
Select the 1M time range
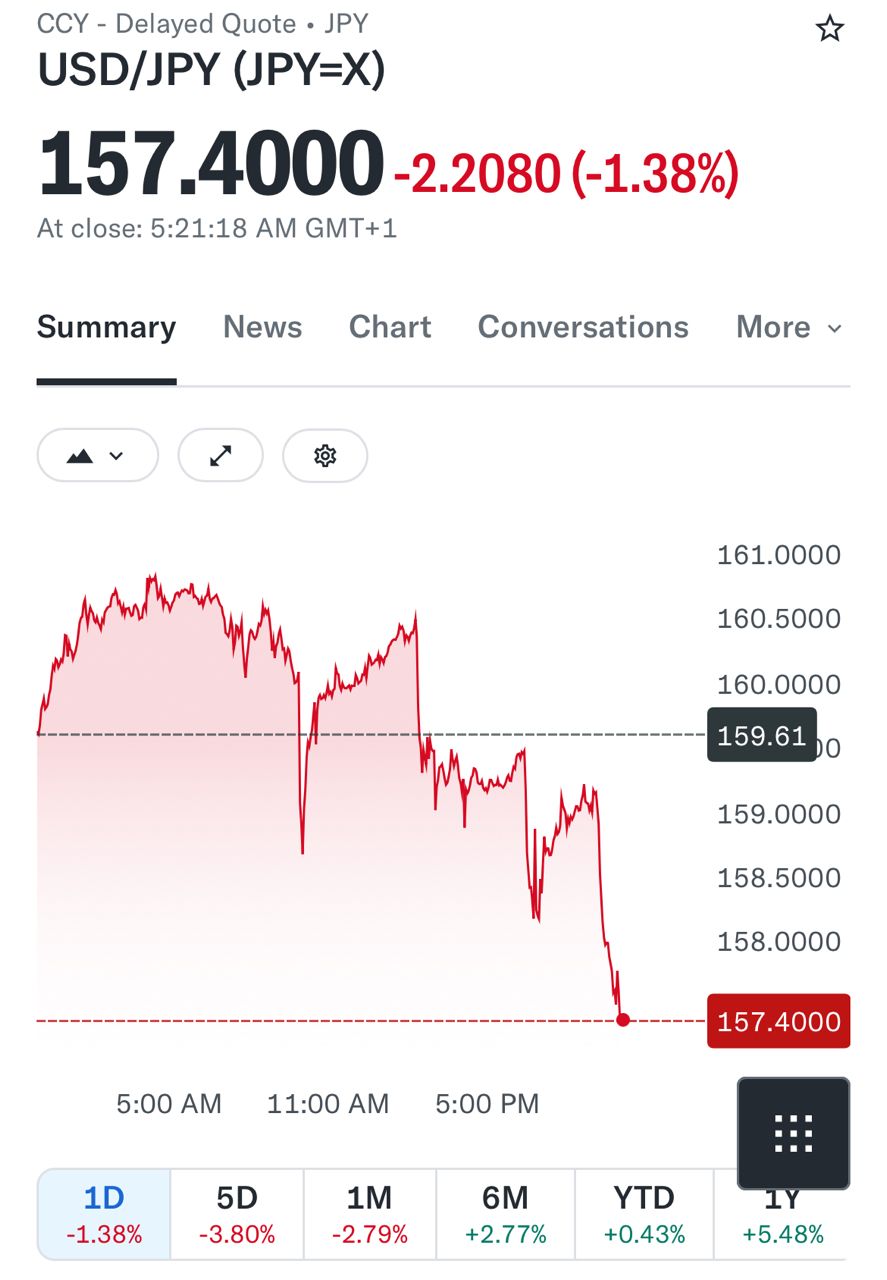click(370, 1214)
